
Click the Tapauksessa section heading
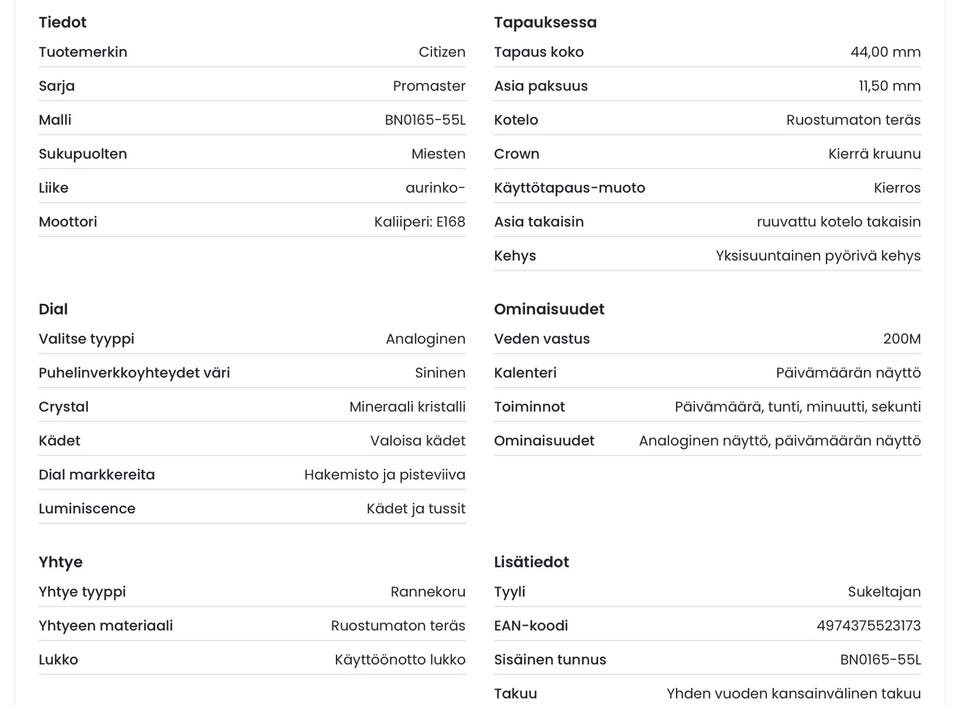[x=545, y=22]
